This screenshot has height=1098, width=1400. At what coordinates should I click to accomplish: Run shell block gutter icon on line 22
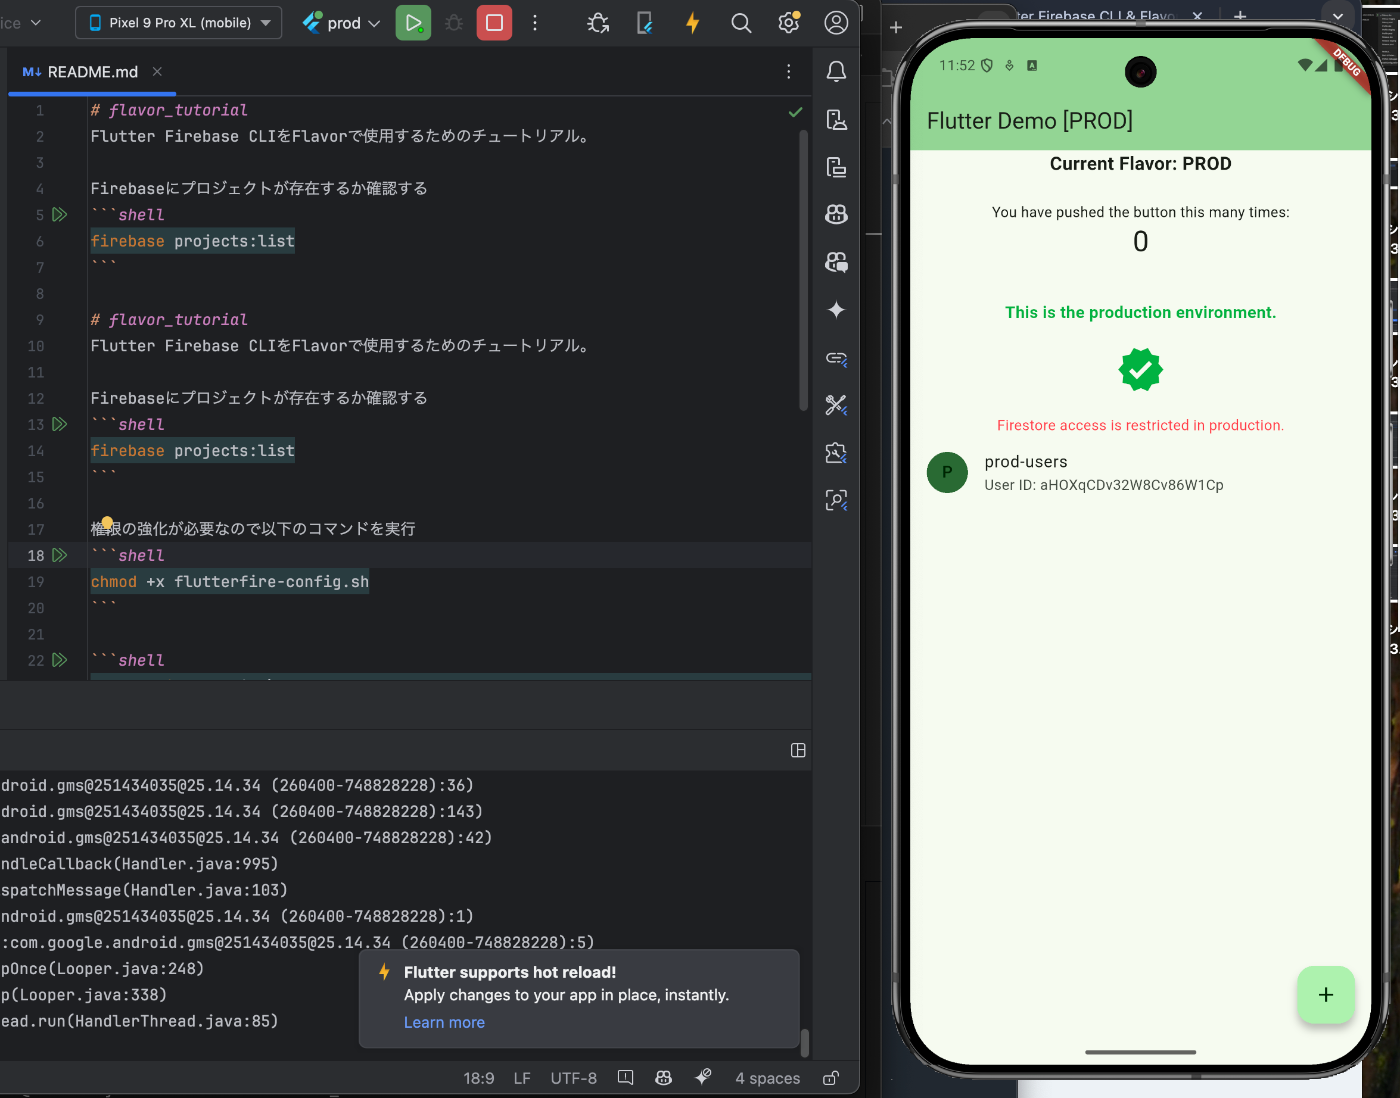click(x=60, y=660)
